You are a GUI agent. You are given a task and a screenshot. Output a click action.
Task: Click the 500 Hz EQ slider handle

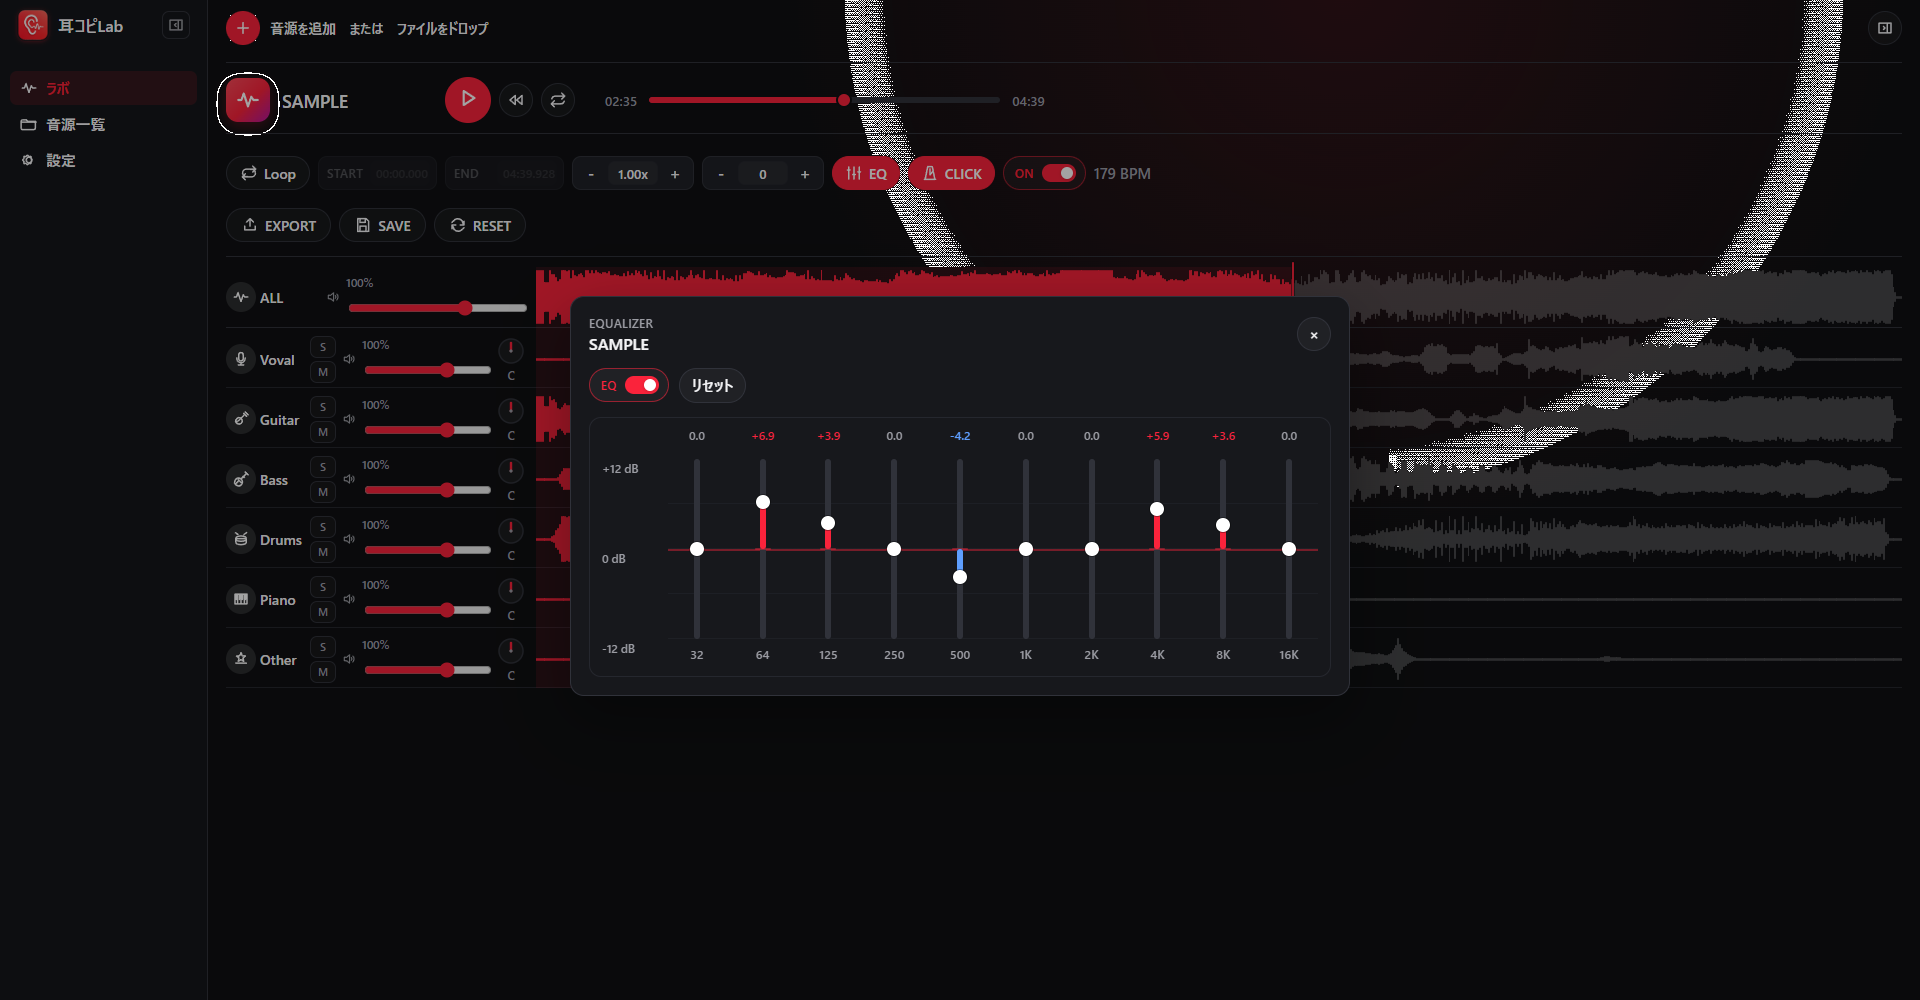(x=960, y=577)
